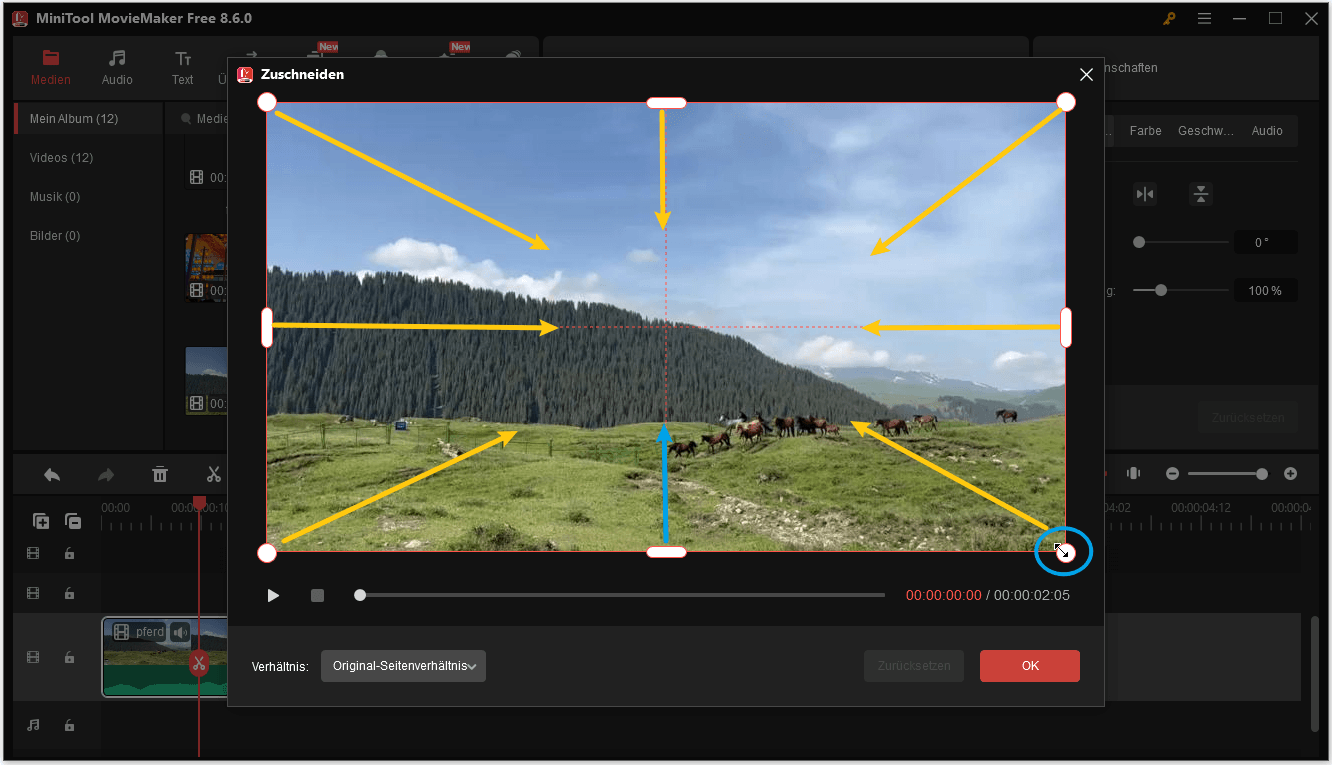Zoom out of the timeline

pyautogui.click(x=1172, y=474)
